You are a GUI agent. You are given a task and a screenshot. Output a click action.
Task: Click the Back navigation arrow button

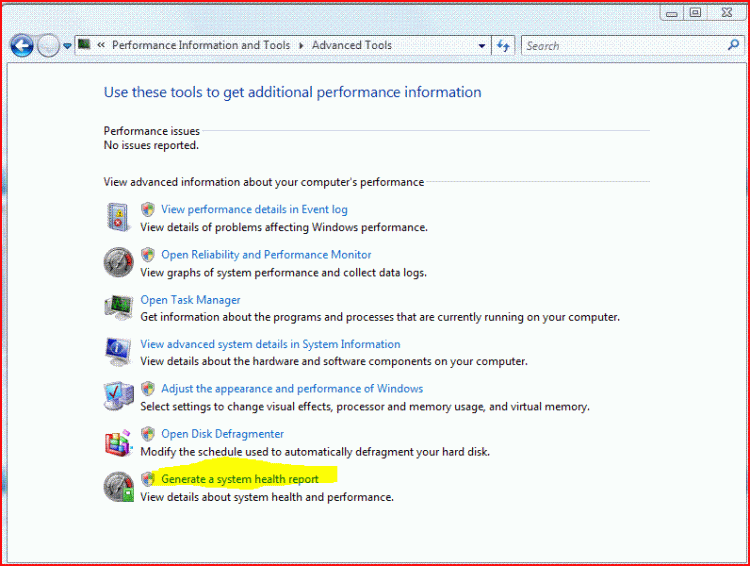click(x=22, y=46)
